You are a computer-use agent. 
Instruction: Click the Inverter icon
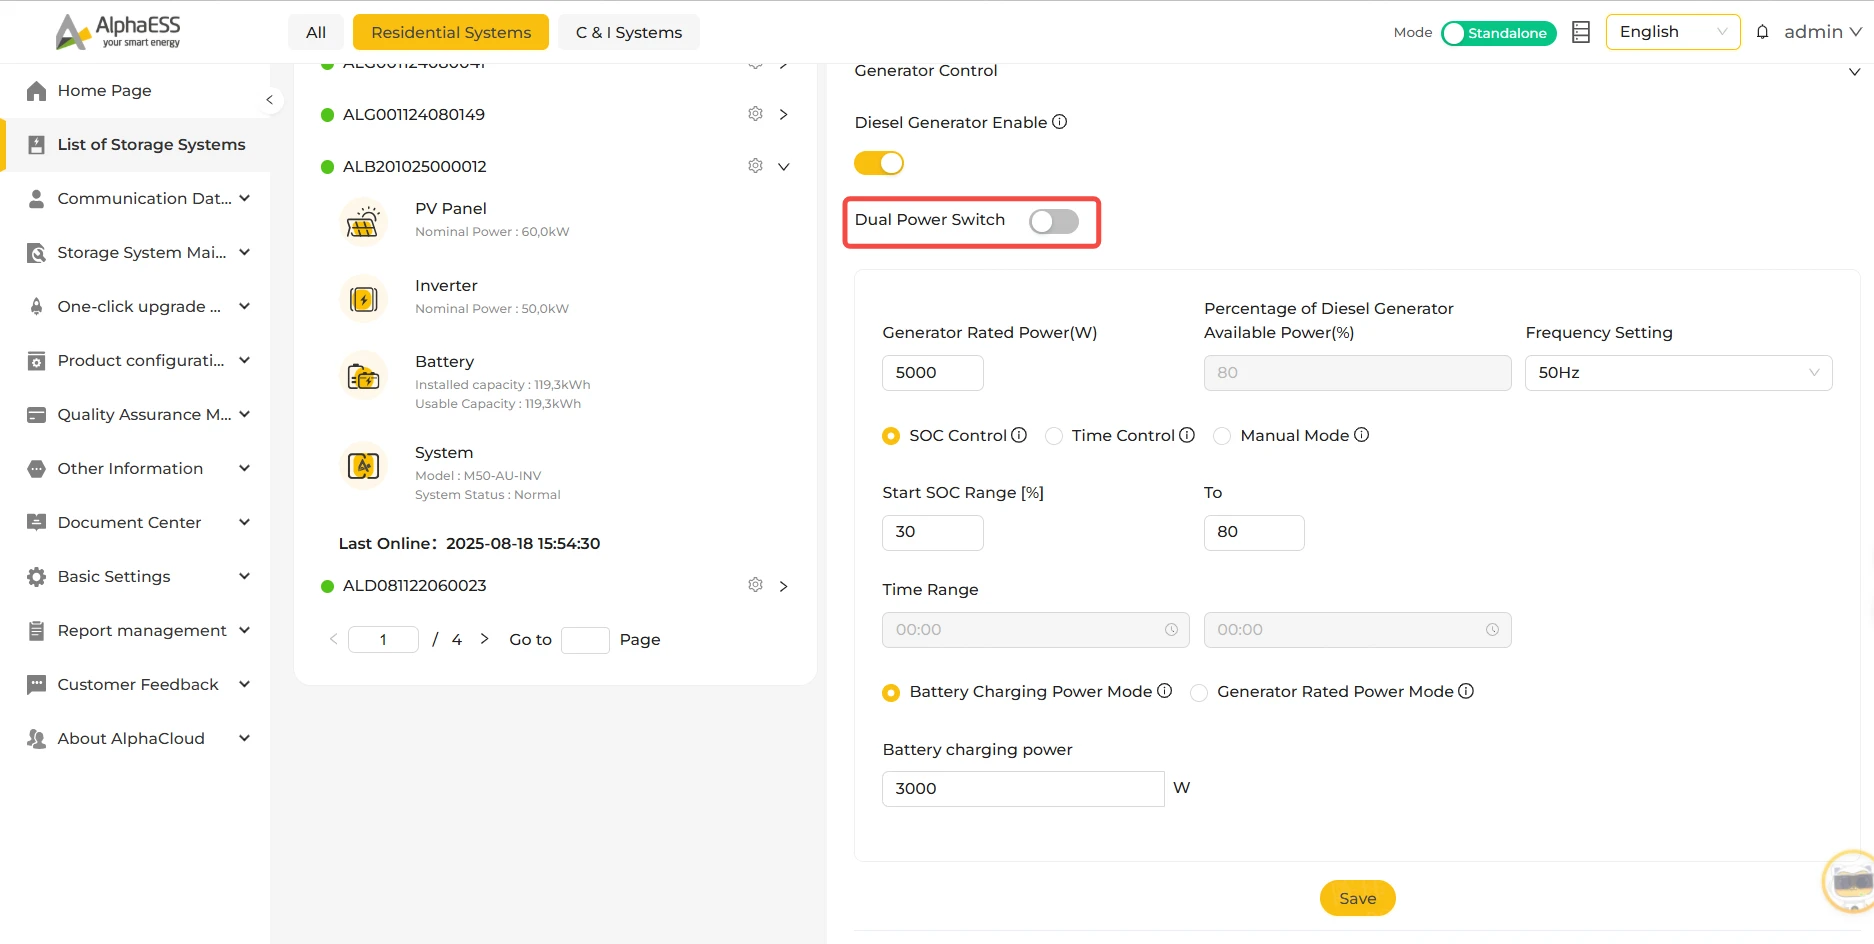tap(363, 298)
